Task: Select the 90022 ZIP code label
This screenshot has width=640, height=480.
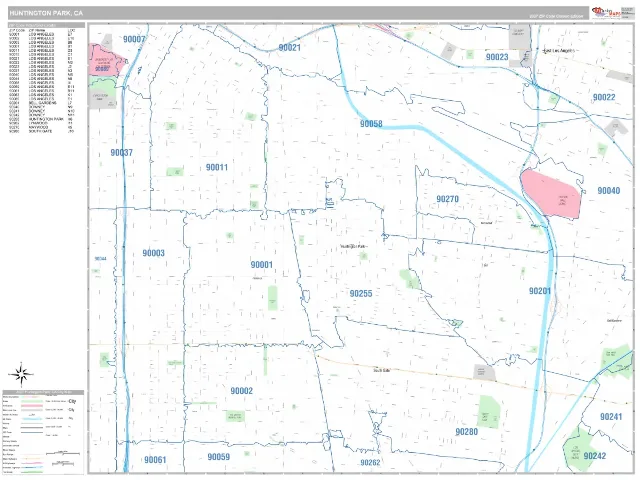Action: [604, 97]
